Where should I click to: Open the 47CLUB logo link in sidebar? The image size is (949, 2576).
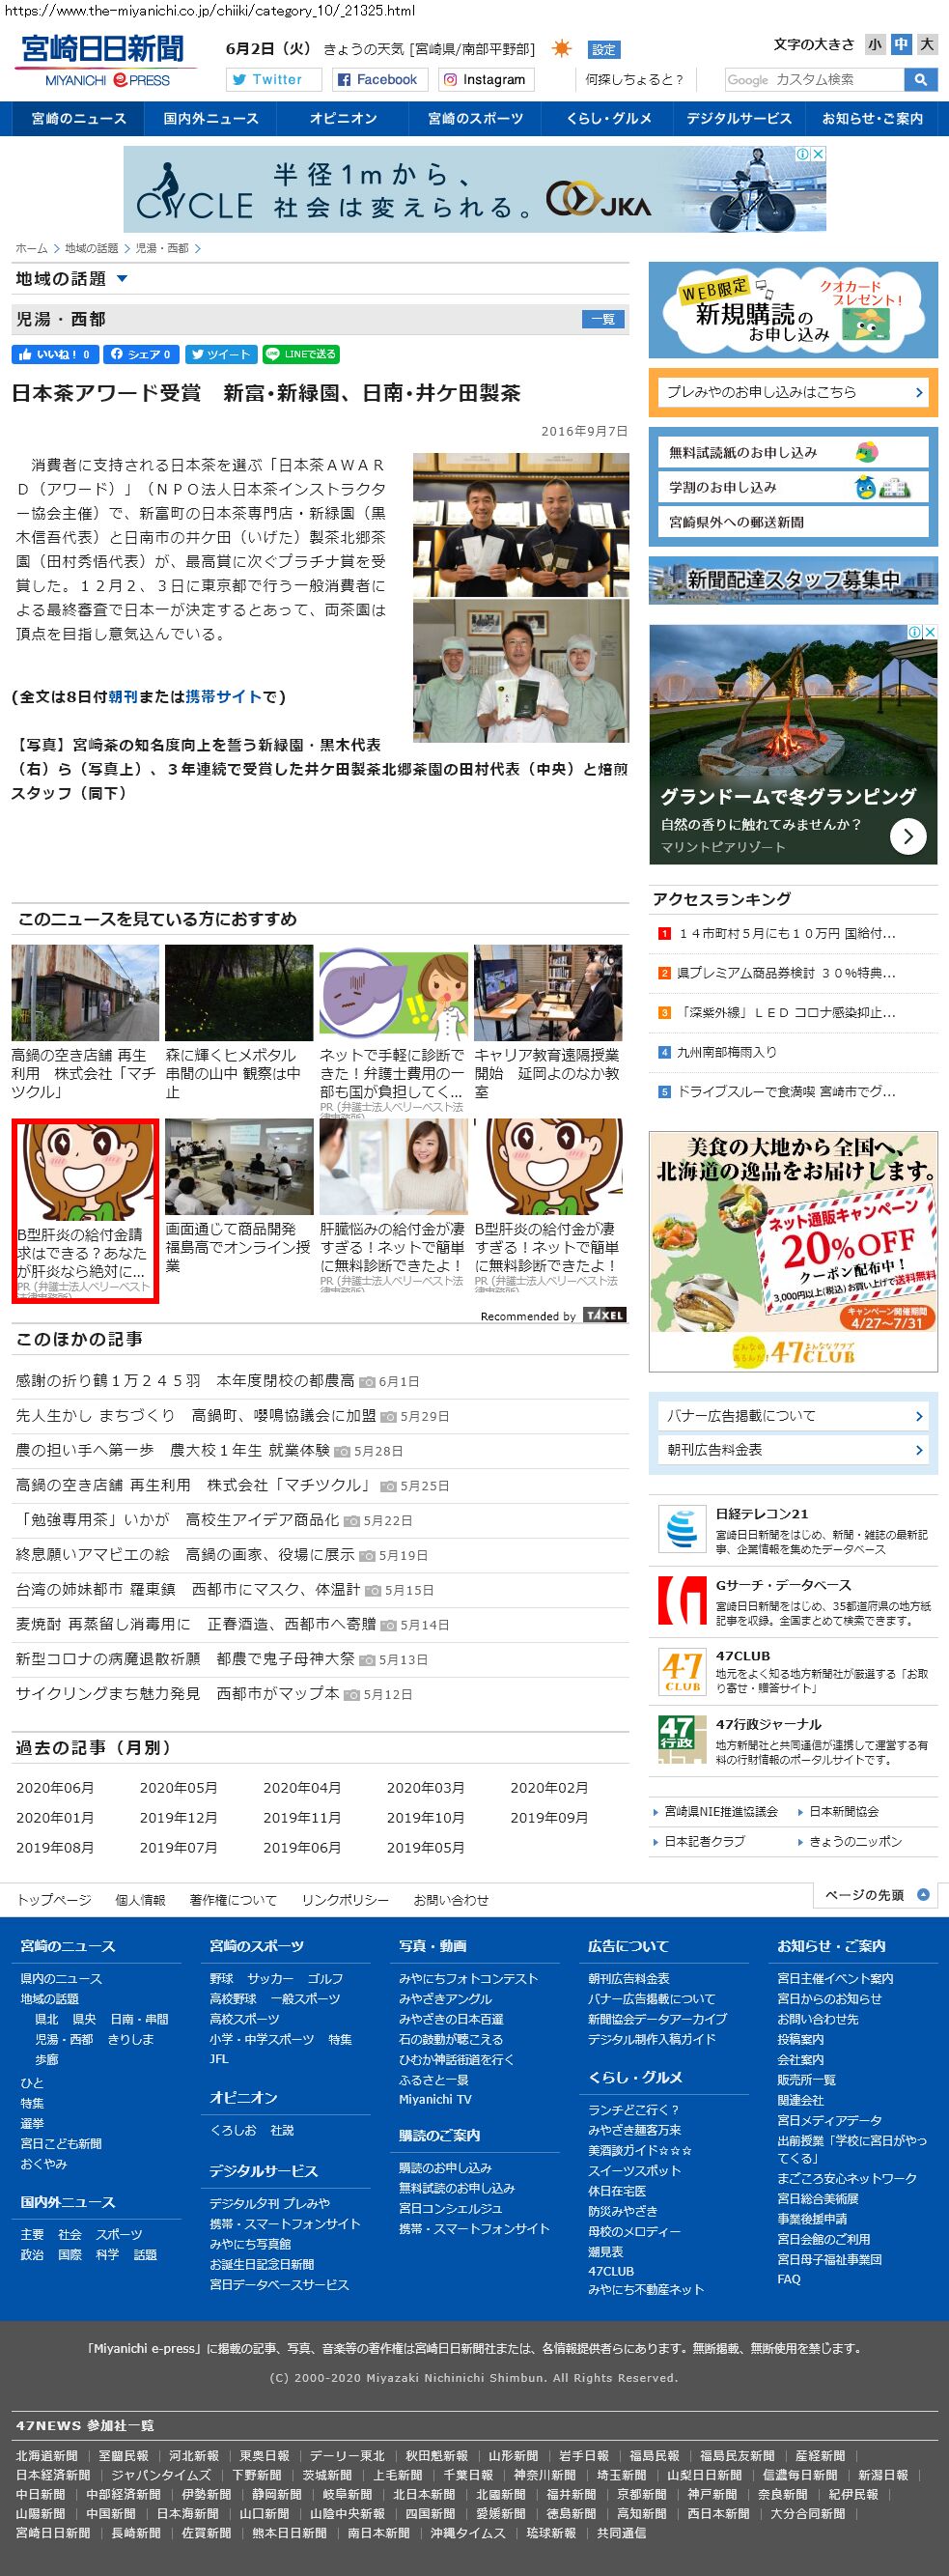[683, 1671]
